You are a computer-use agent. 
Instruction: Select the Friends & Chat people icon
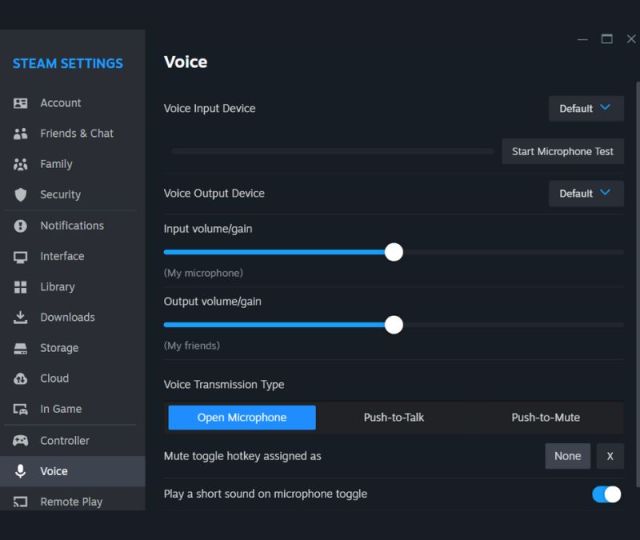(x=20, y=133)
